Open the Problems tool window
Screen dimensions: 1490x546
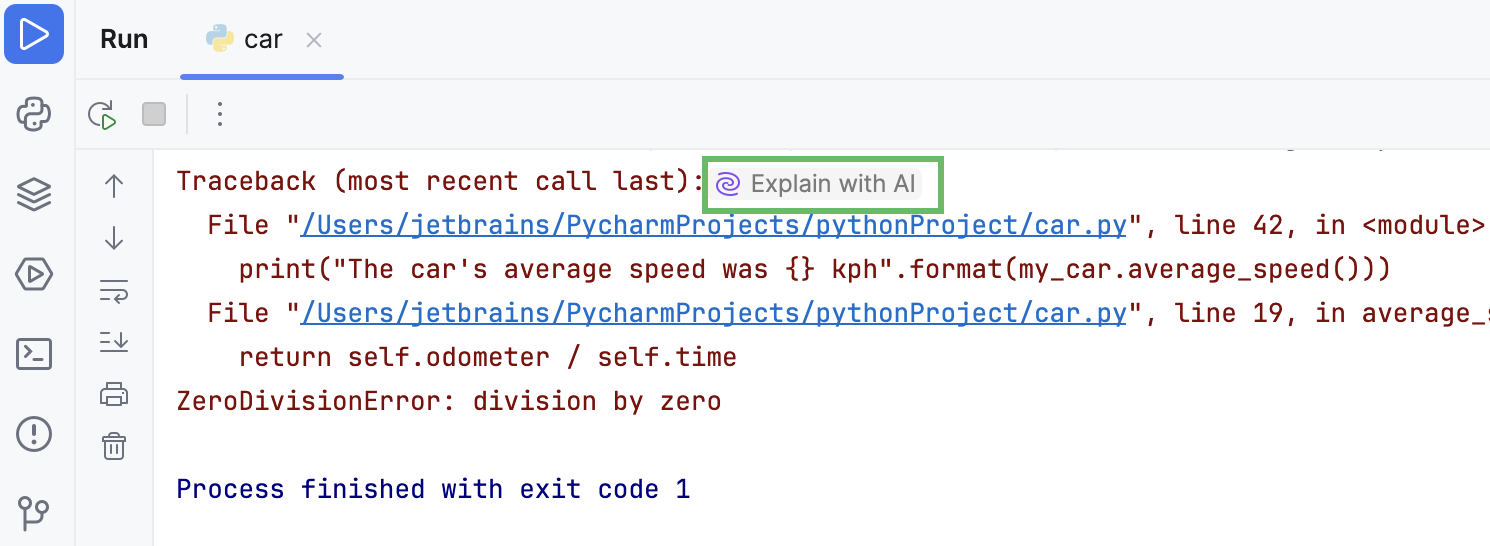[x=34, y=433]
